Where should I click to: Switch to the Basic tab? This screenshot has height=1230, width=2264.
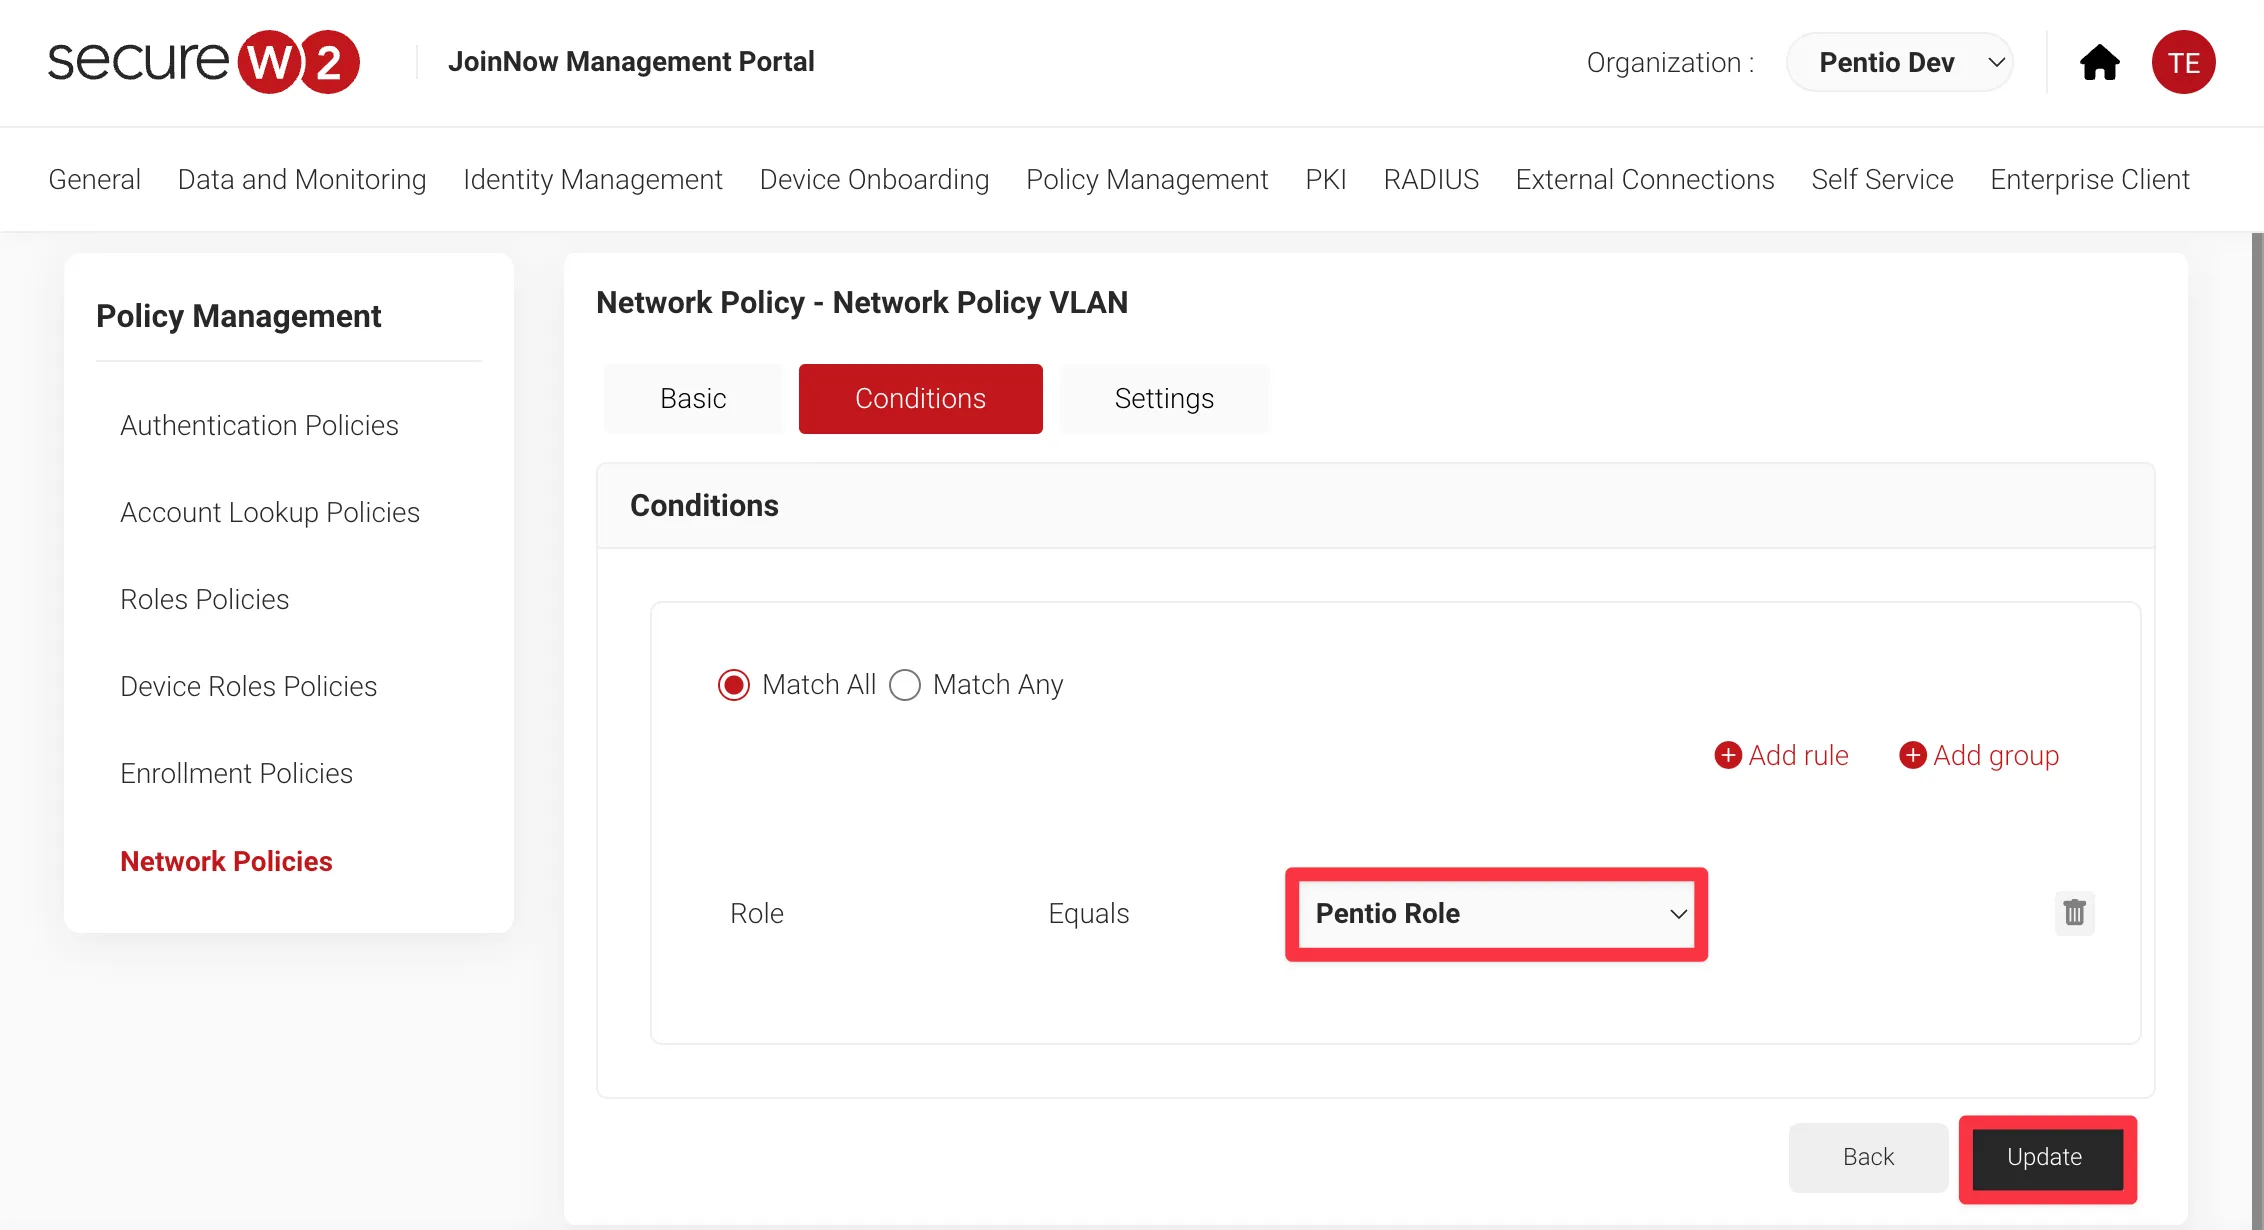pos(693,398)
